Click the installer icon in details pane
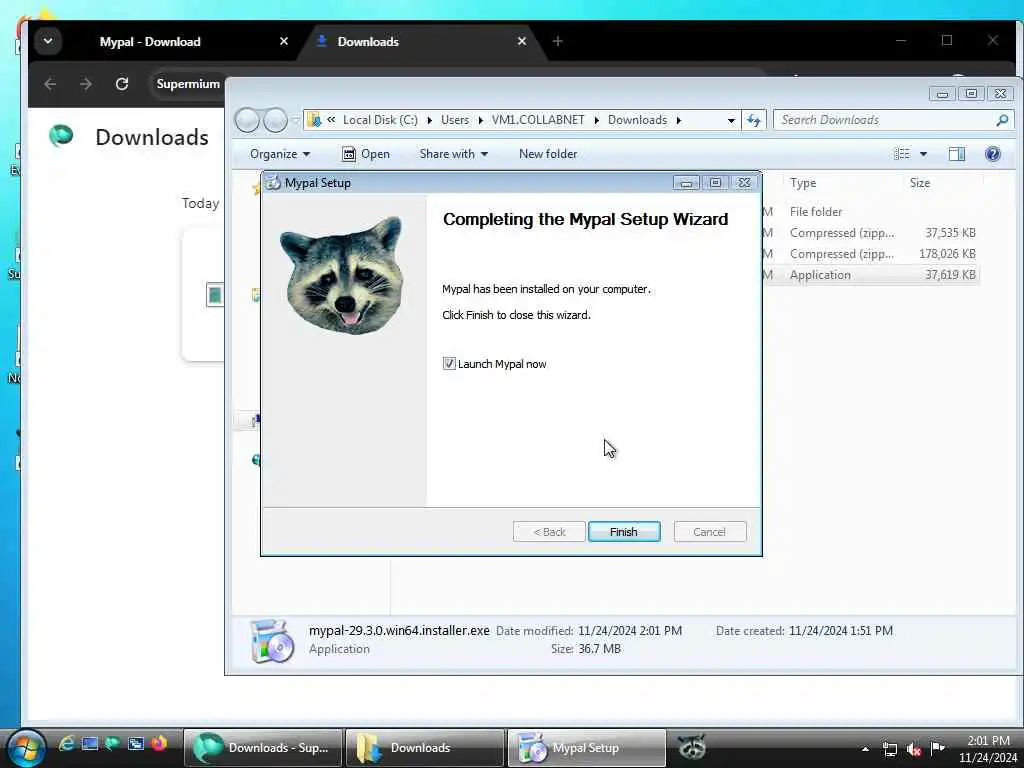The width and height of the screenshot is (1024, 768). (272, 641)
